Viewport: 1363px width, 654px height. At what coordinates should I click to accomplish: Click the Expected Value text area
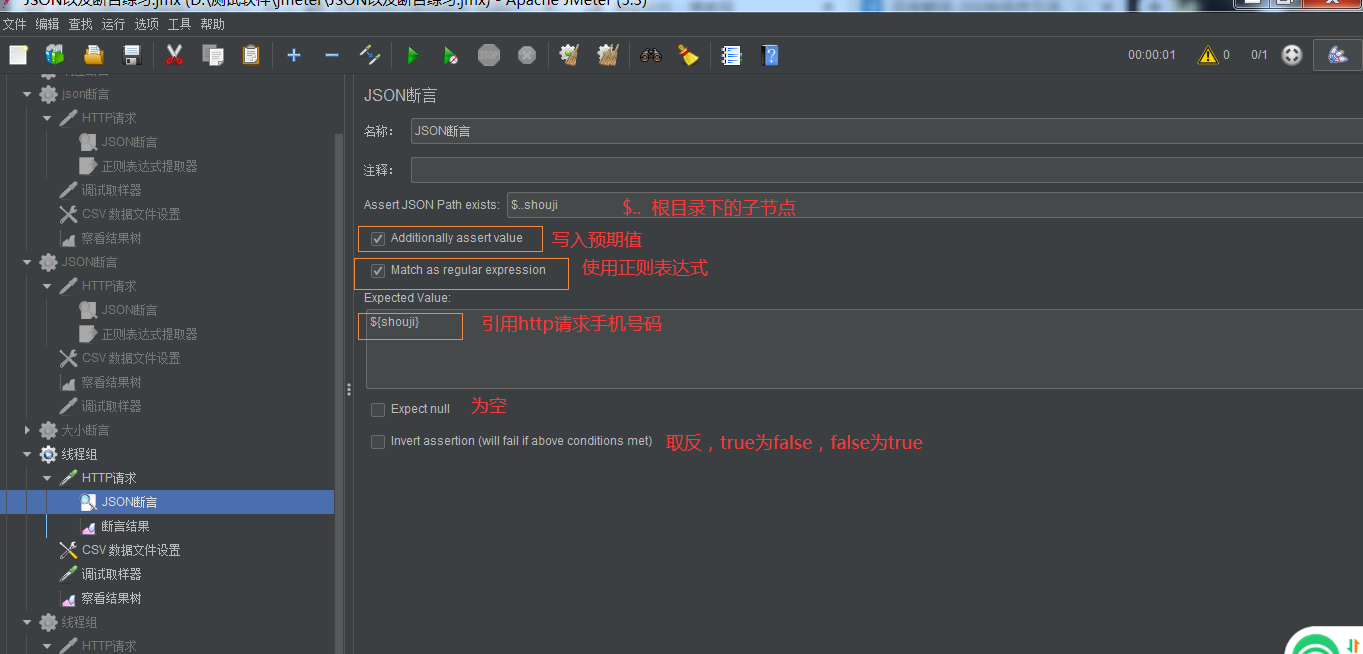(864, 349)
